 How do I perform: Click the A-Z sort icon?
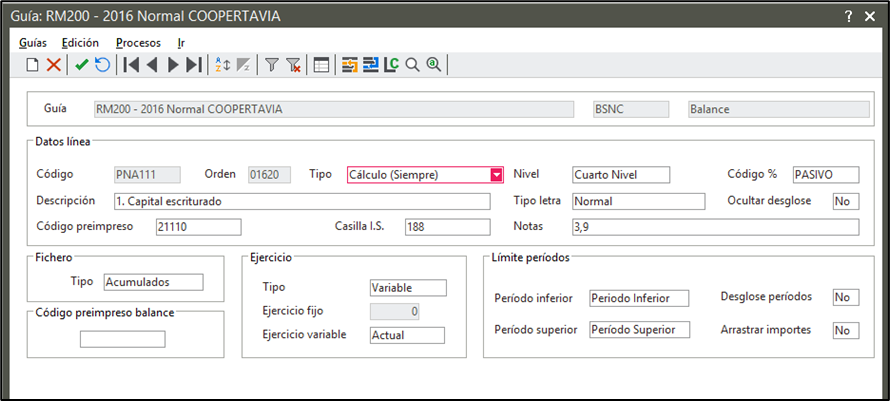pyautogui.click(x=222, y=65)
